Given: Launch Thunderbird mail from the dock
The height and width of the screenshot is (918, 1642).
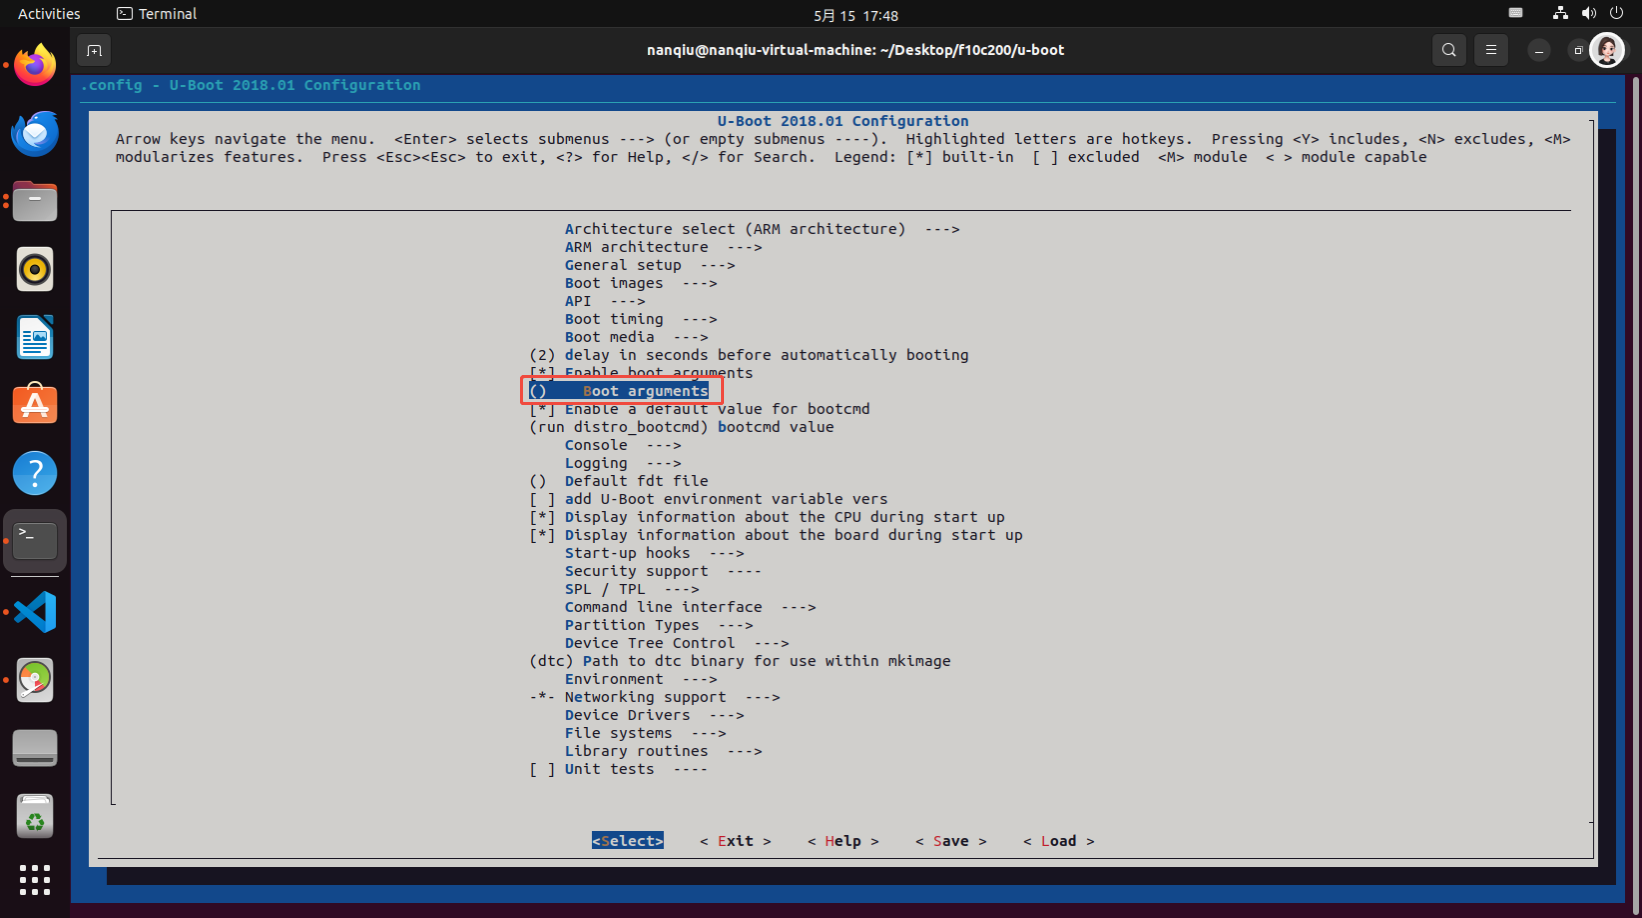Looking at the screenshot, I should coord(35,133).
